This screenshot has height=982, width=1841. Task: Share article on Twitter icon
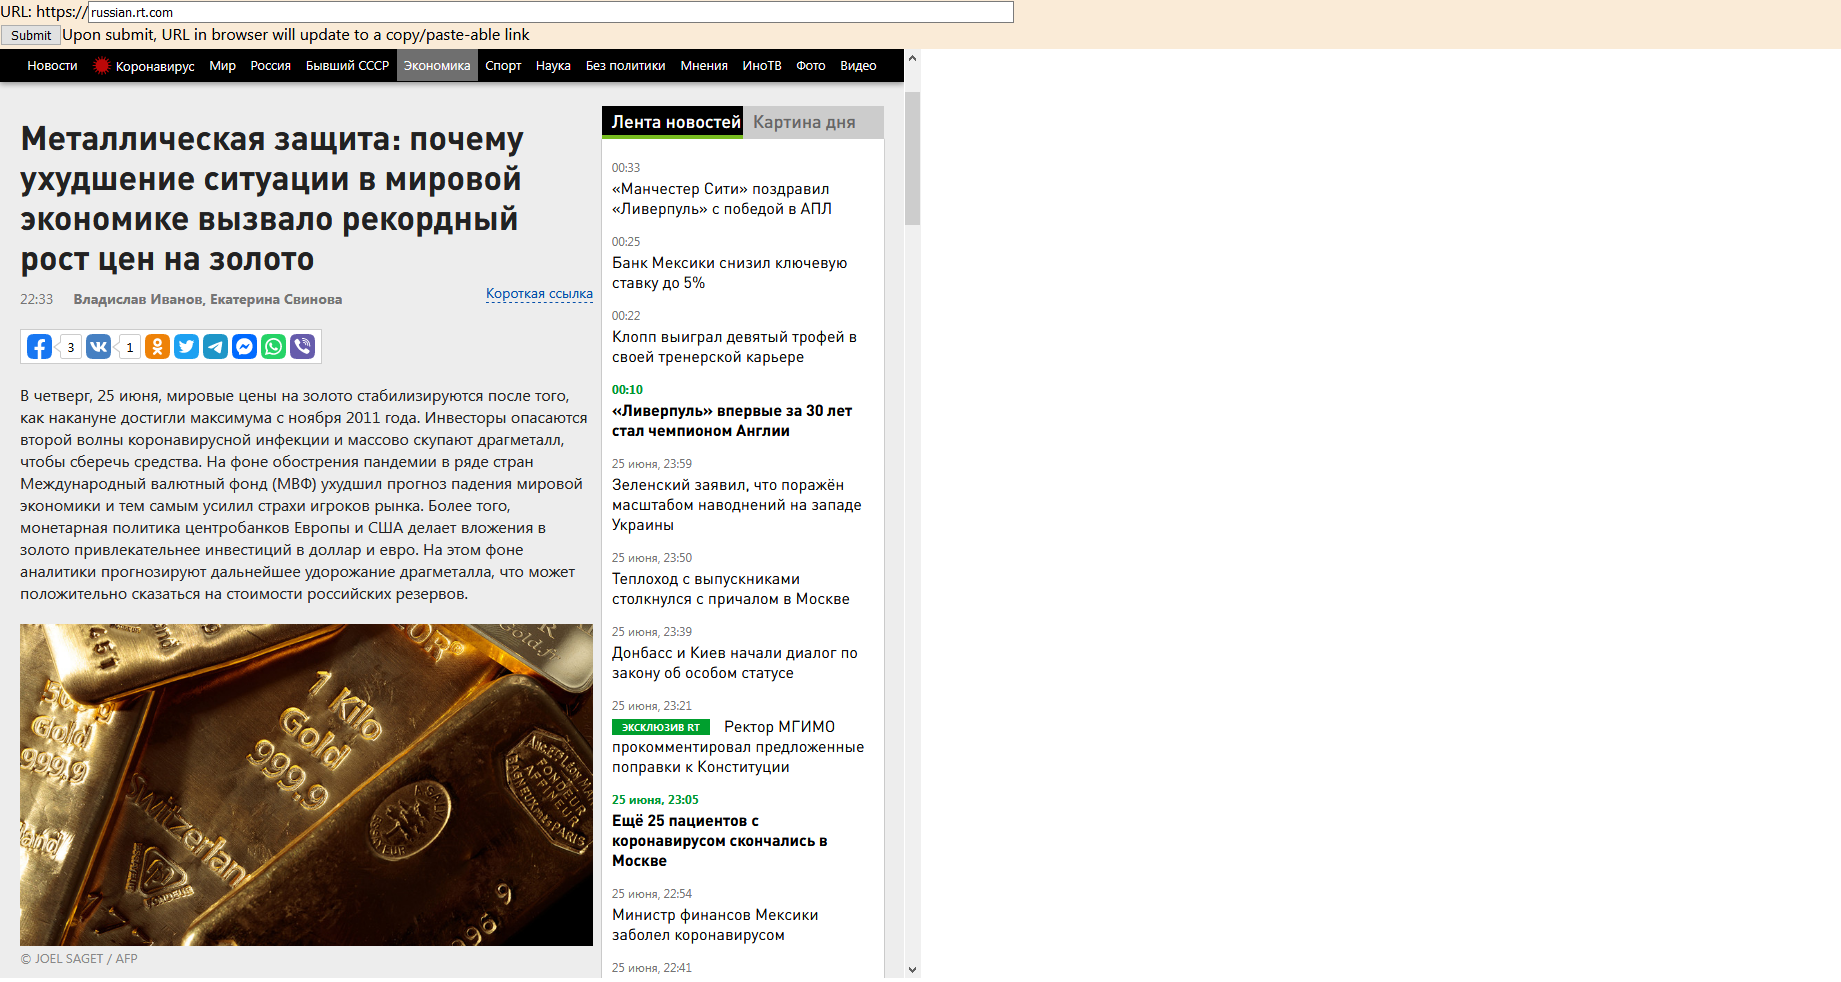click(186, 347)
